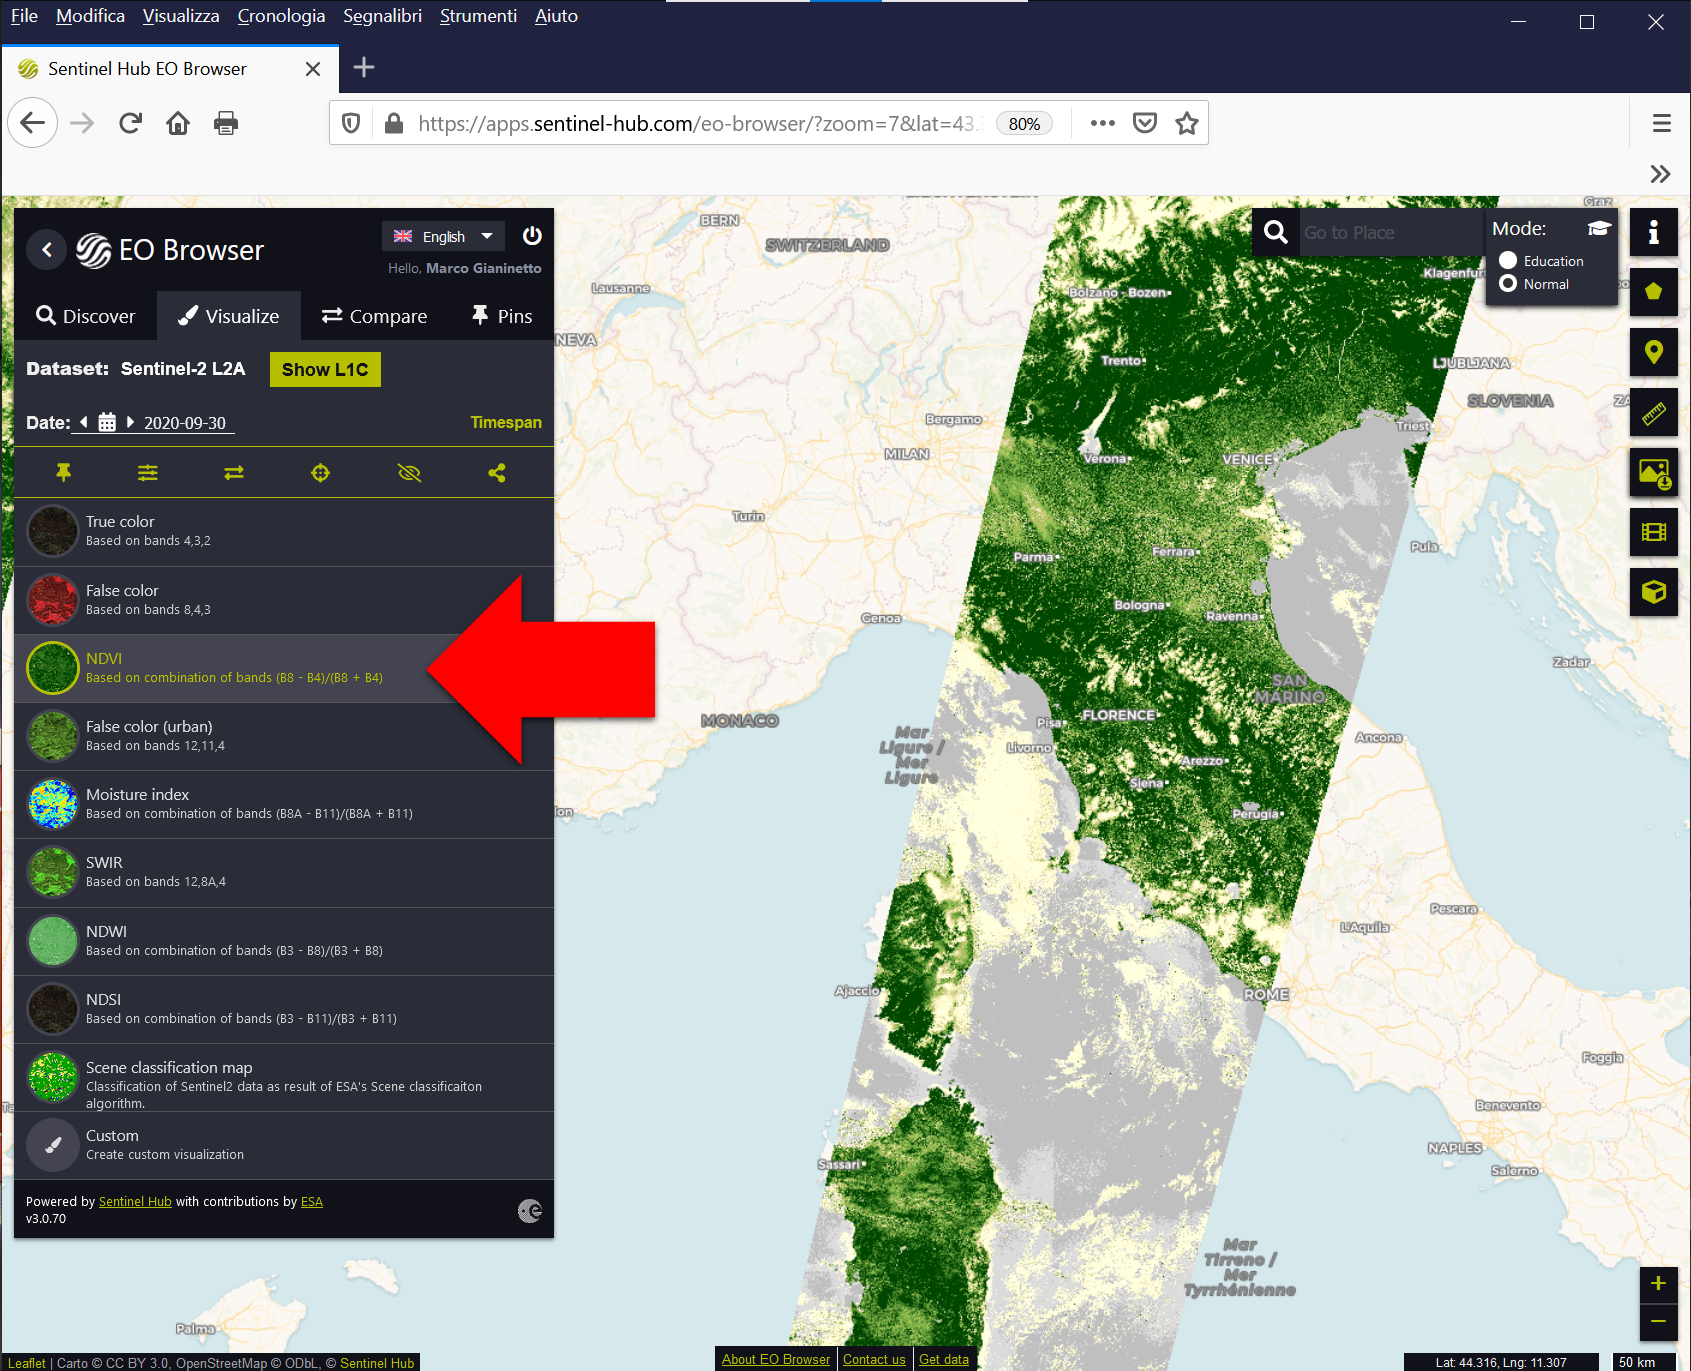Open the Segnalibri menu
This screenshot has width=1691, height=1371.
tap(382, 16)
